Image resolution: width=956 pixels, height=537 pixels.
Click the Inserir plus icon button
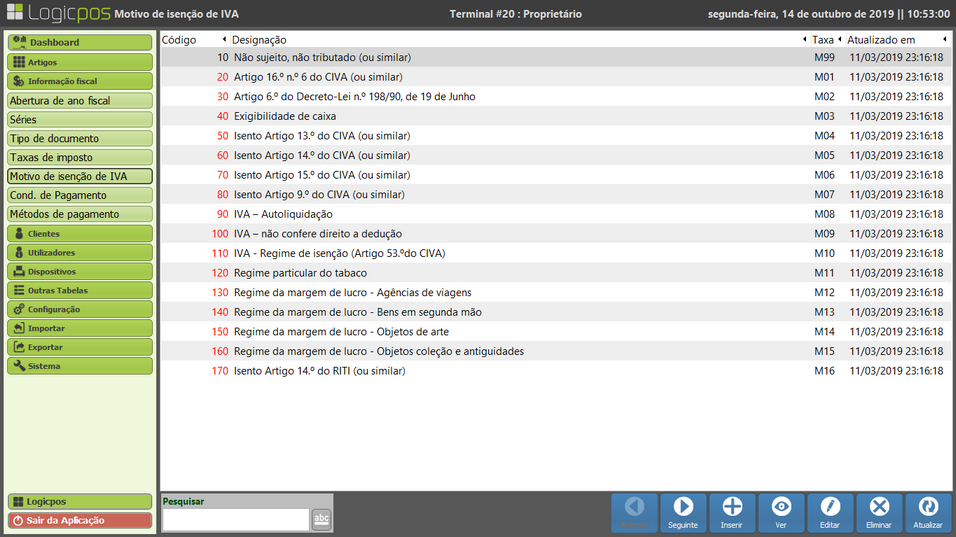click(x=732, y=512)
